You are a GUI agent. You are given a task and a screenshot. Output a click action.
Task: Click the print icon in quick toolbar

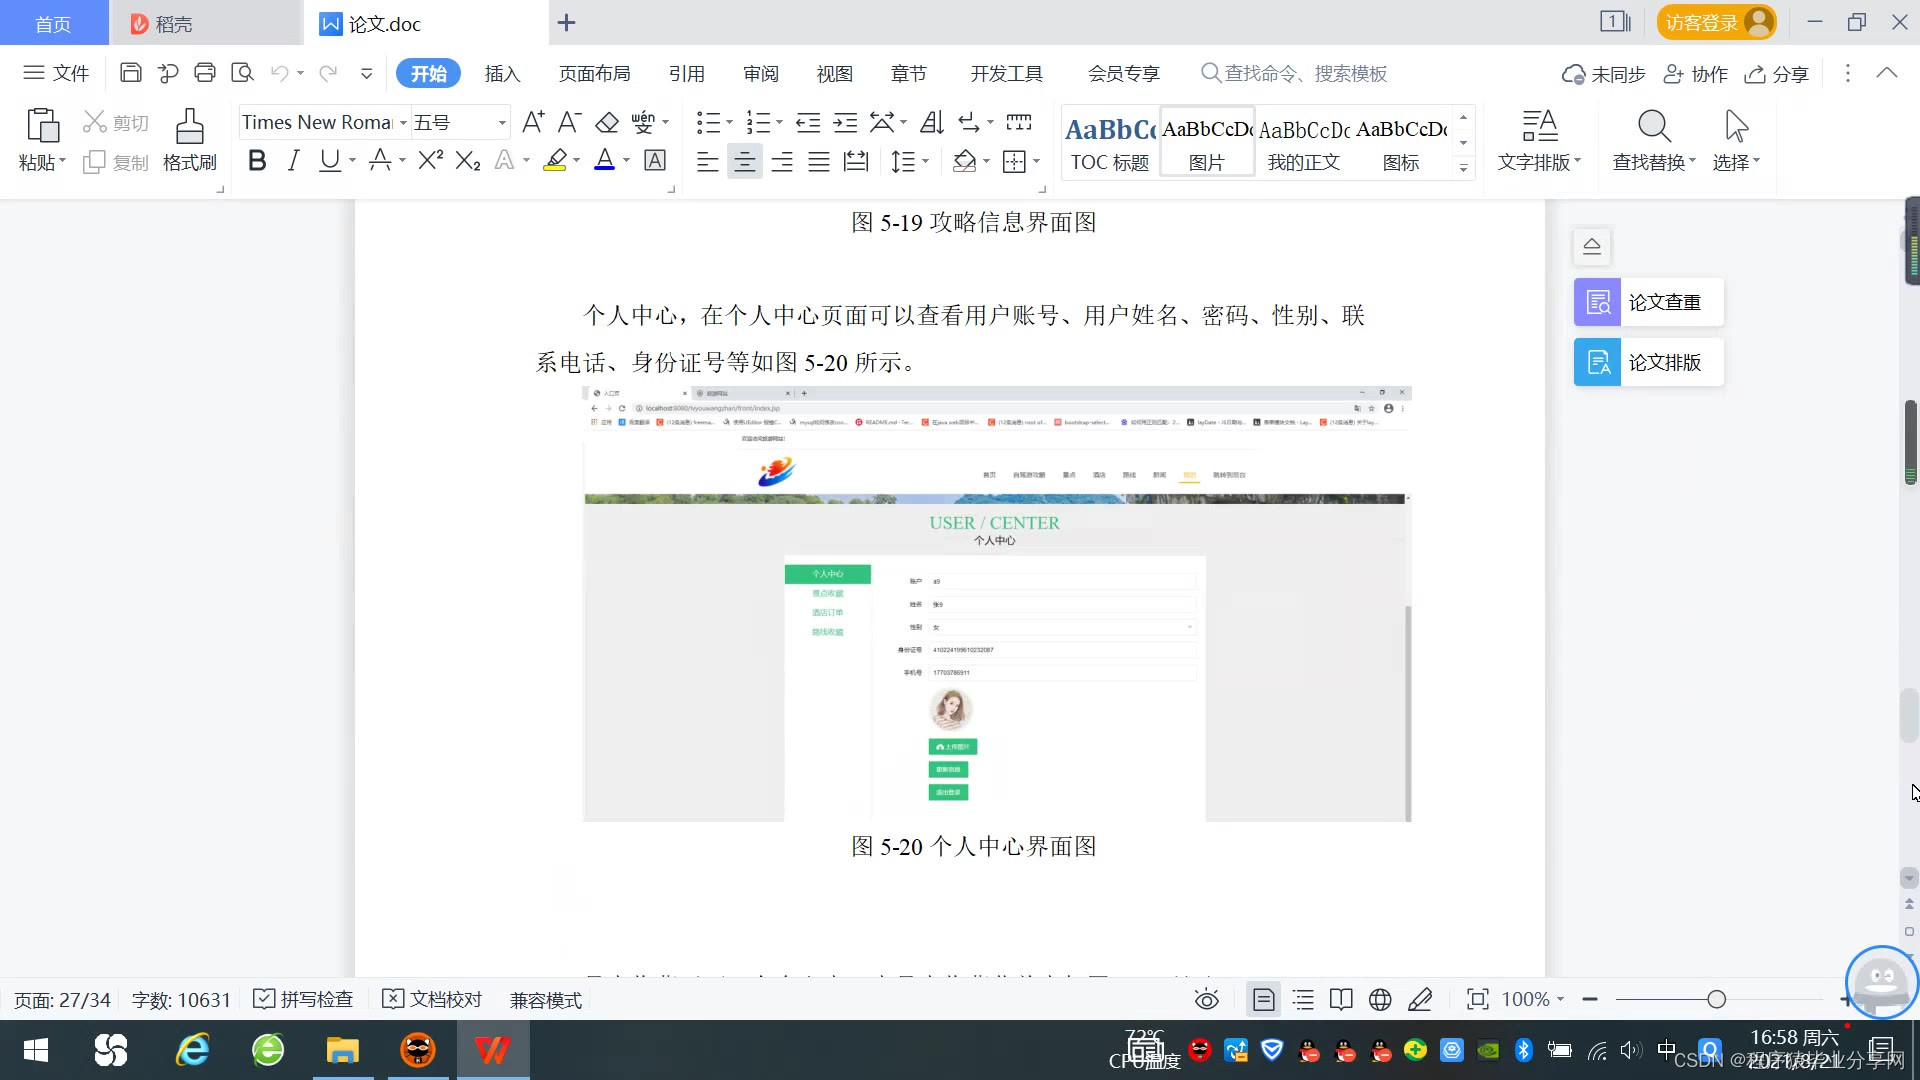coord(205,73)
